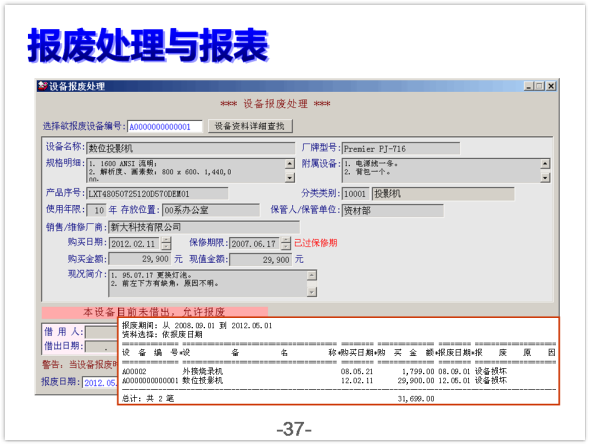Maximize the 设备报废处理 window

[540, 86]
